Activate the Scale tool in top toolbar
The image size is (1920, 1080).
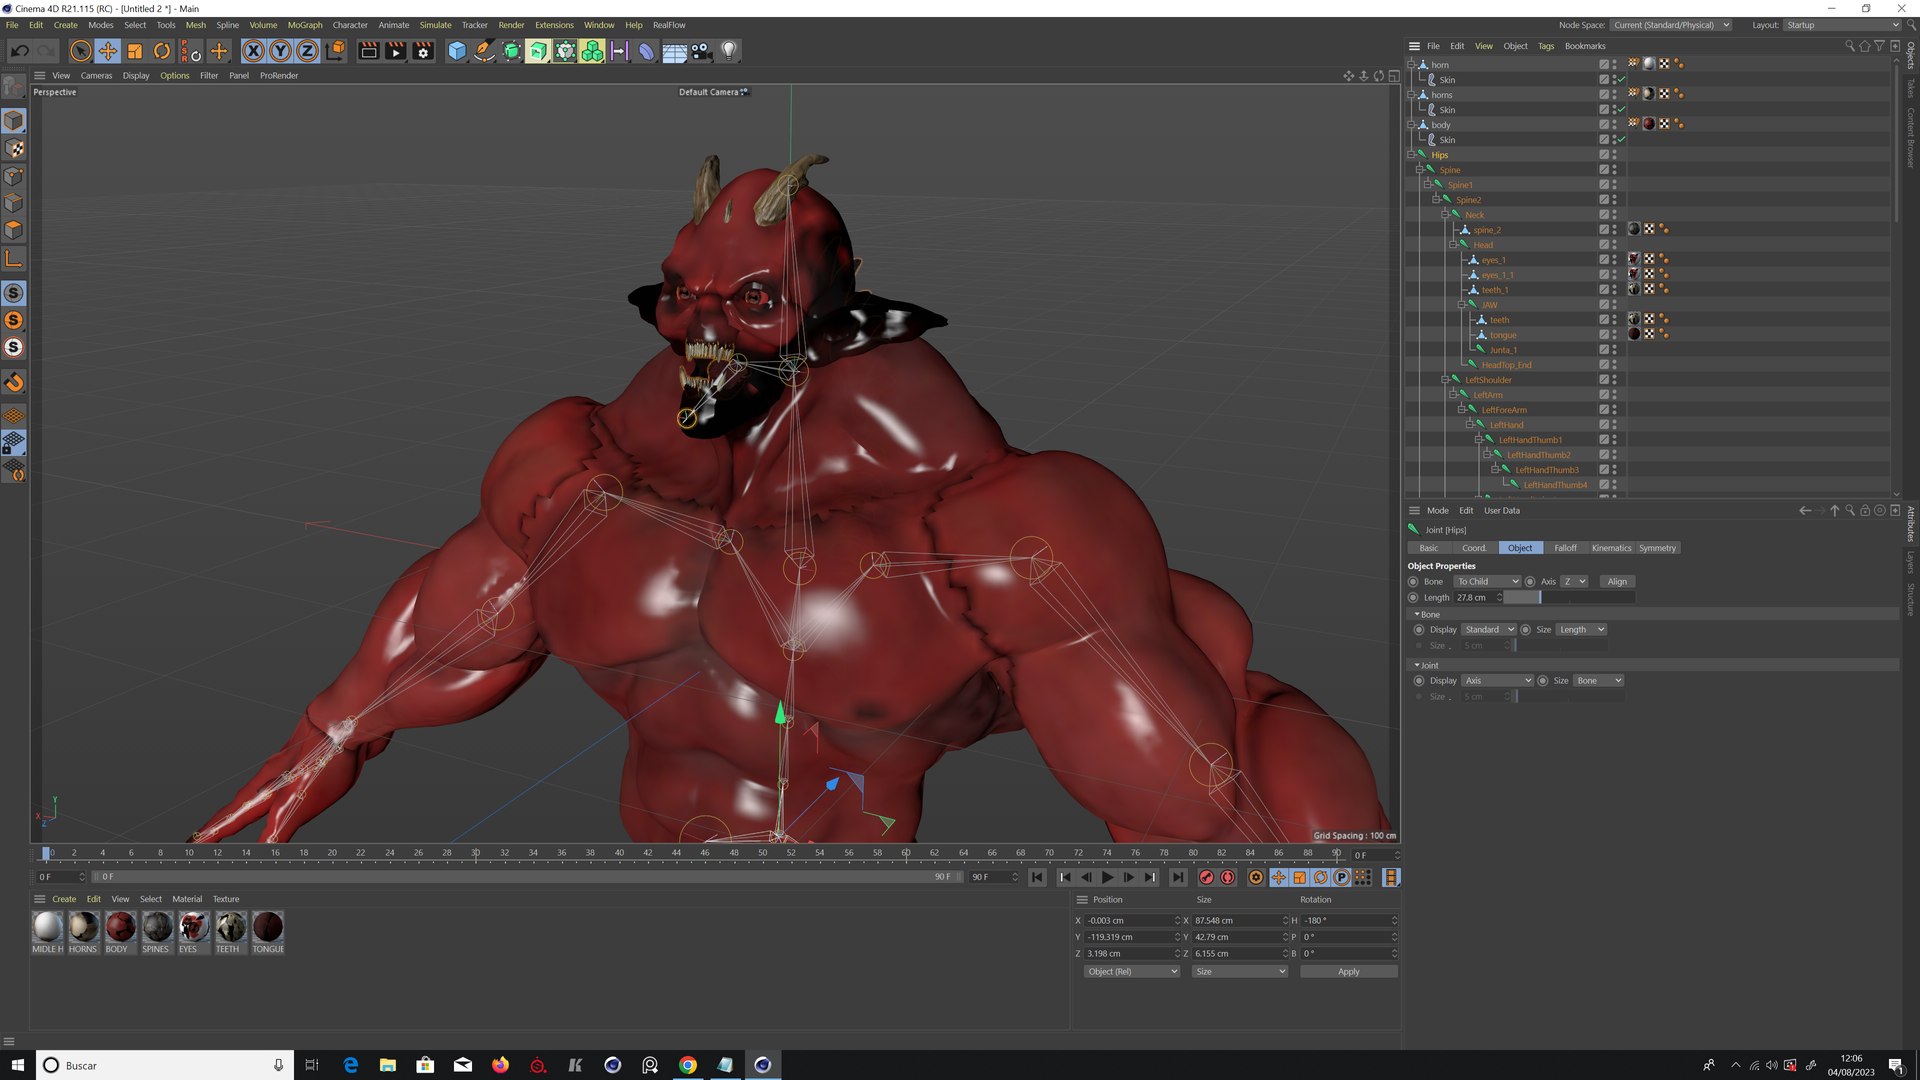[x=135, y=51]
